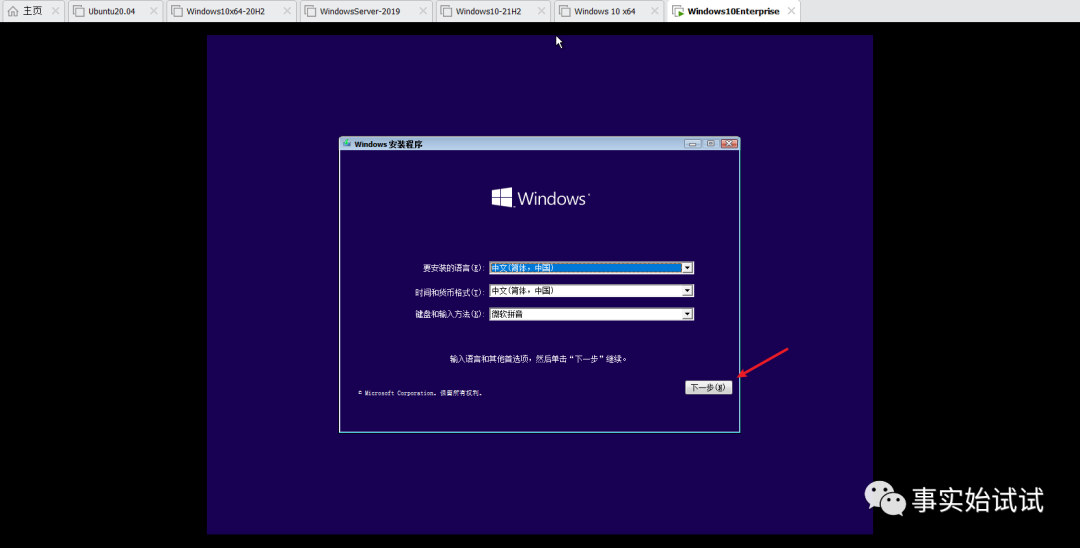Click the VM icon on WindowsServer-2019 tab
This screenshot has width=1080, height=548.
[x=311, y=11]
